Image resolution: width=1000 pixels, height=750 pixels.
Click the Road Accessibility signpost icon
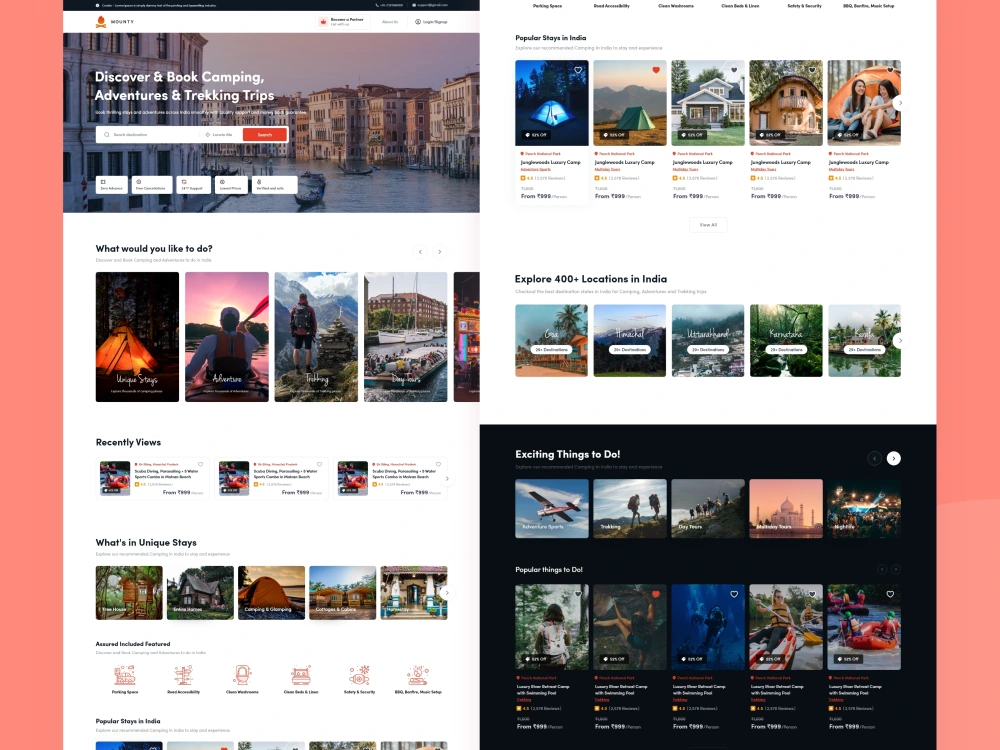point(184,675)
